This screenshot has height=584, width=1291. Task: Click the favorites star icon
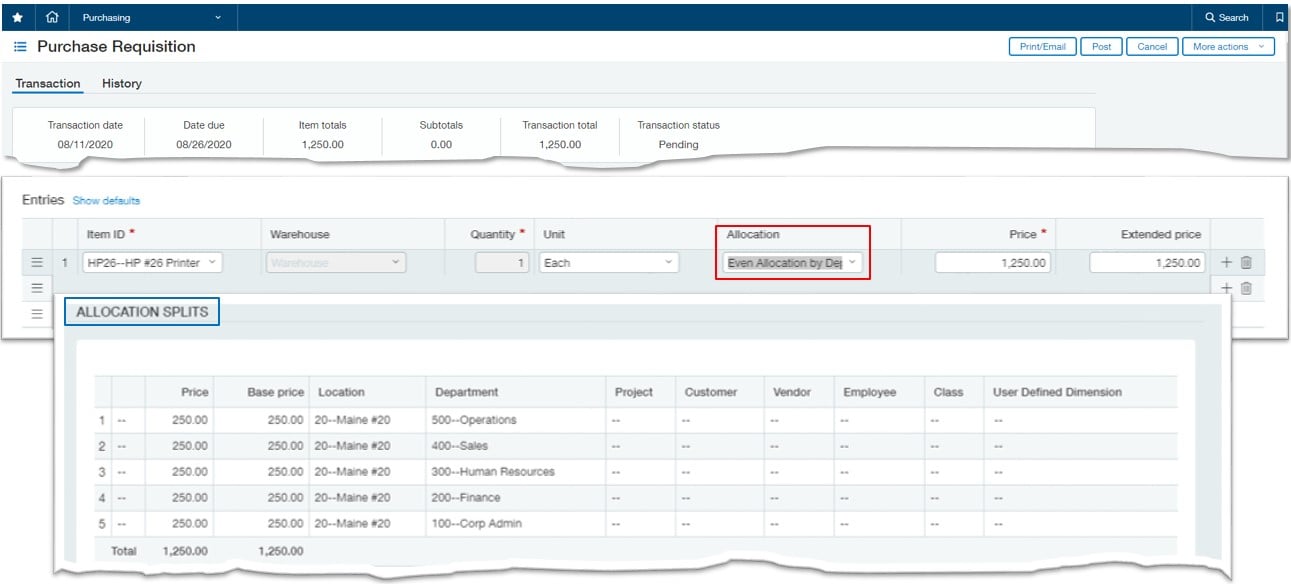point(17,17)
